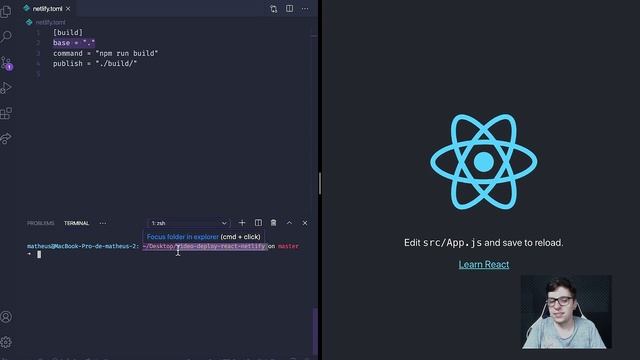Click the Learn React link in browser
This screenshot has width=640, height=360.
click(484, 264)
